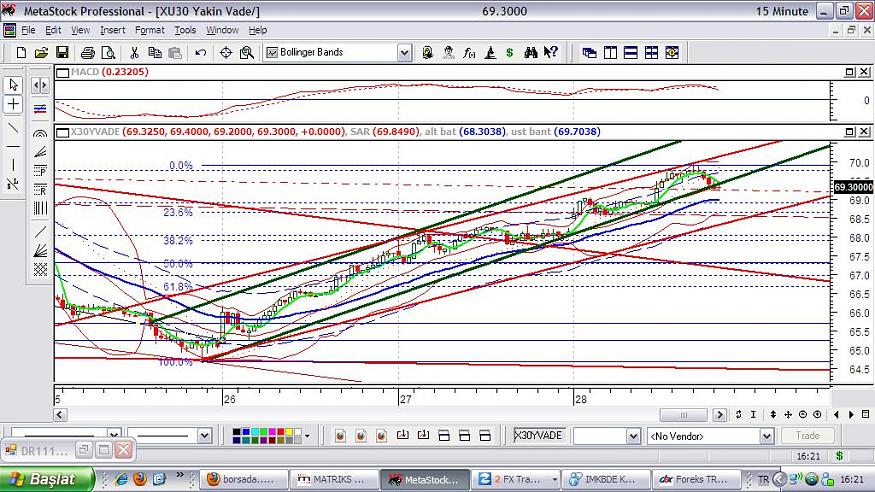Select the Gann grid tool

[x=40, y=270]
